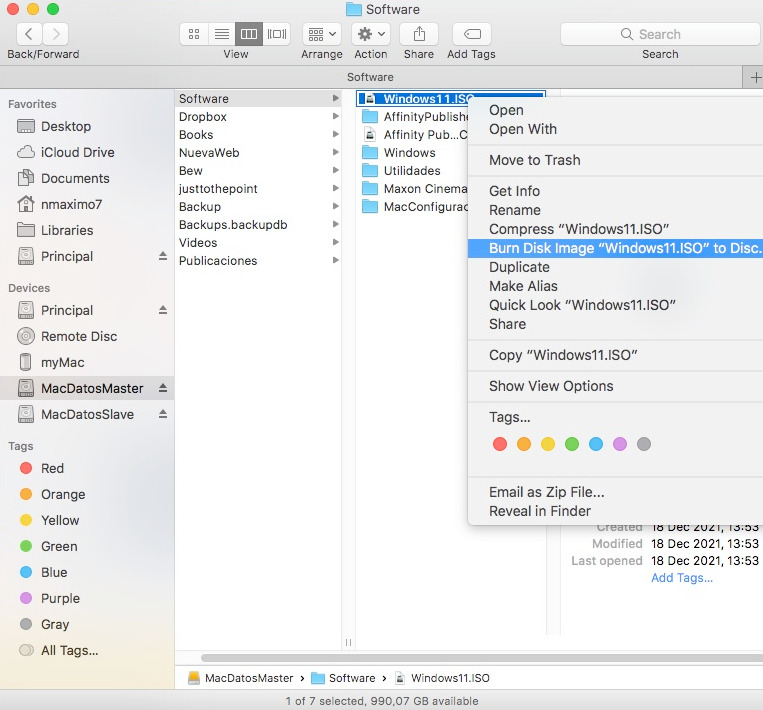Open the Arrange dropdown
The image size is (763, 710).
tap(321, 34)
